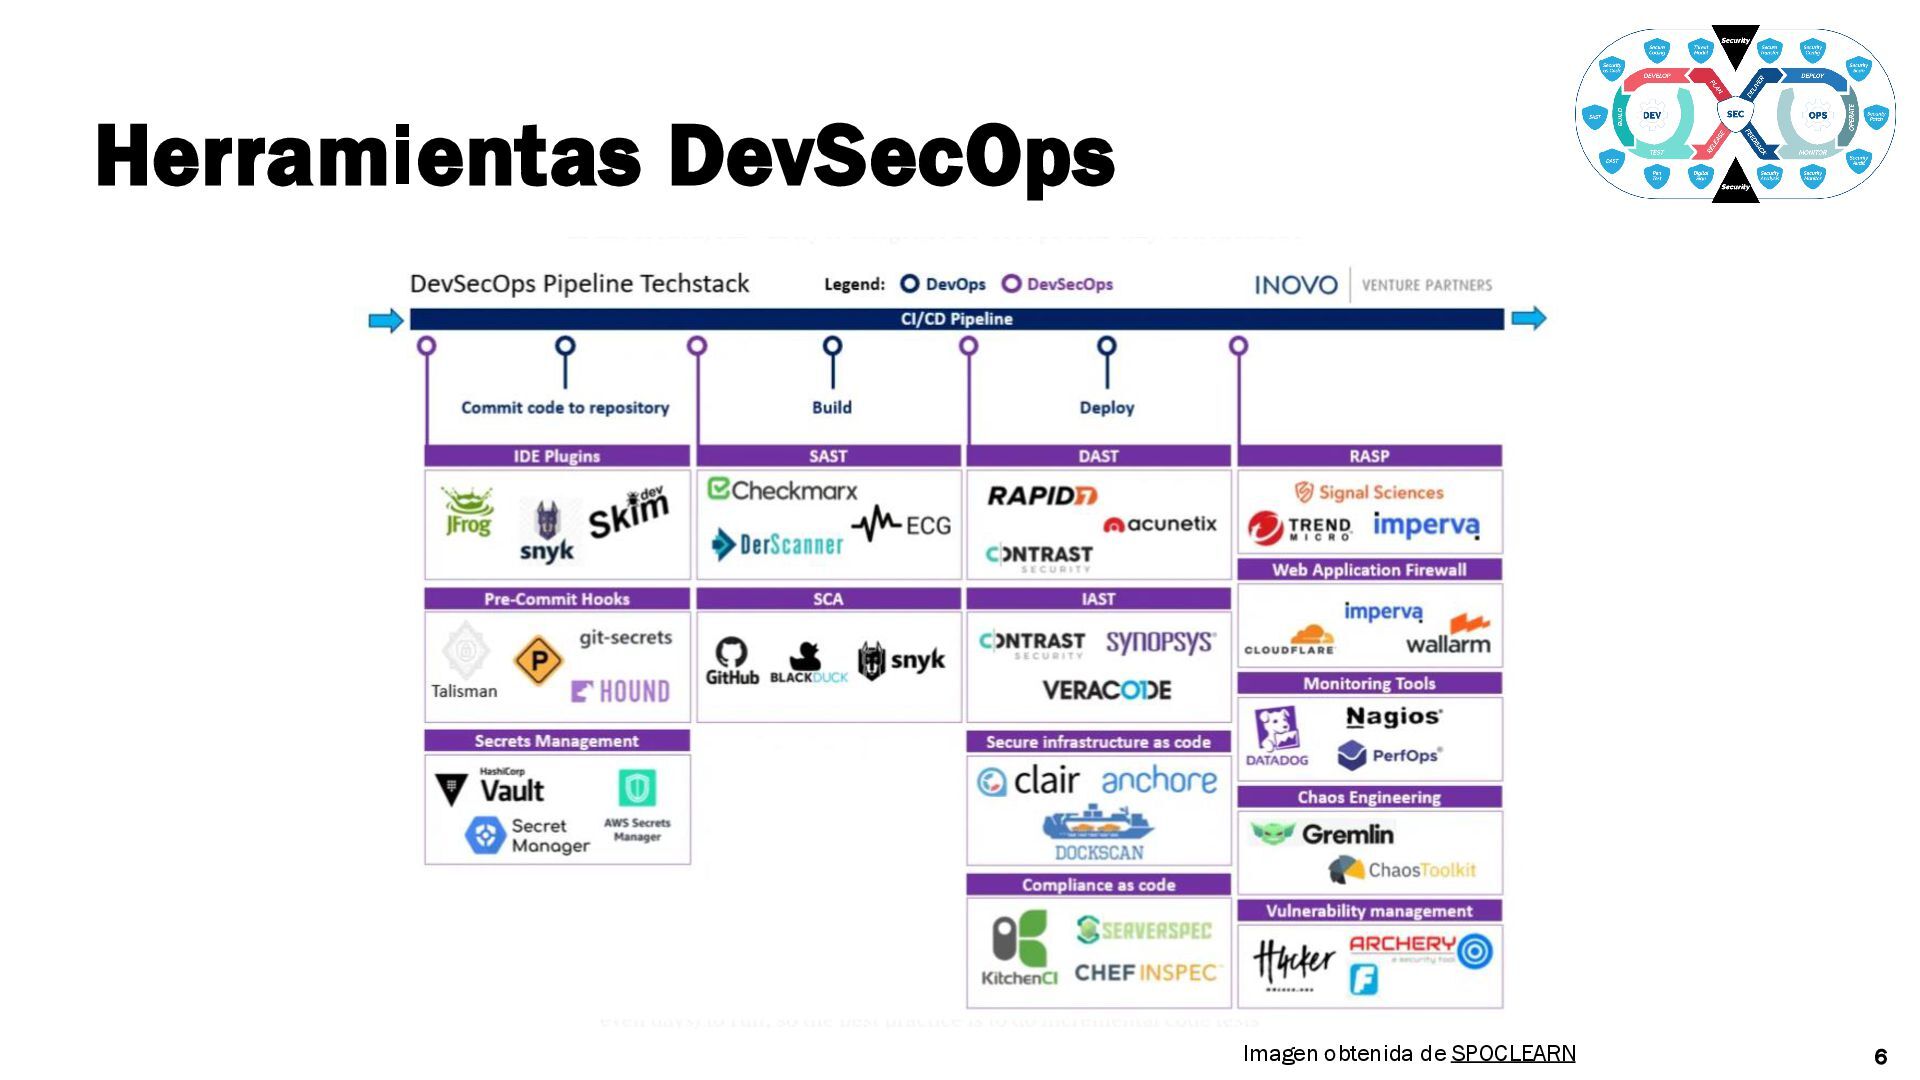Open the SPOCLEARN source link
This screenshot has width=1920, height=1080.
click(1512, 1053)
